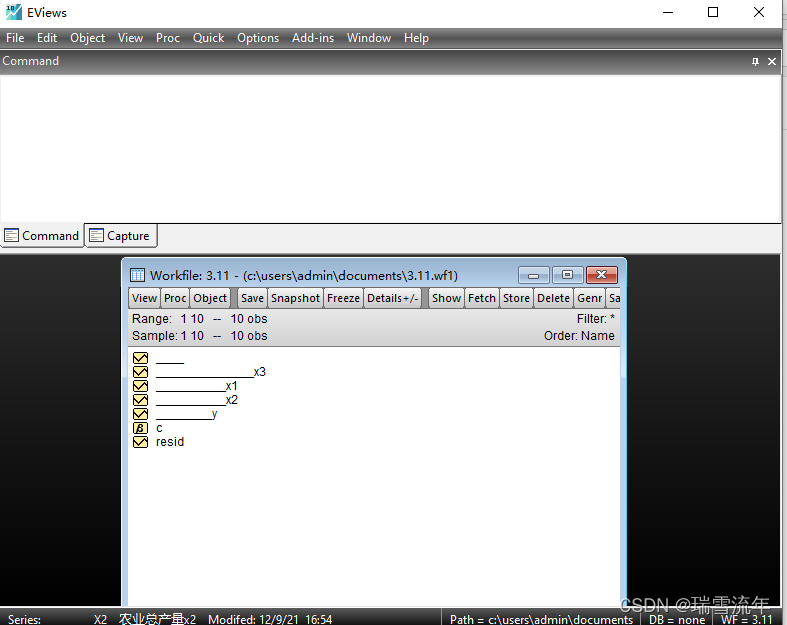Minimize the EViews main window
Viewport: 787px width, 625px height.
click(x=668, y=12)
